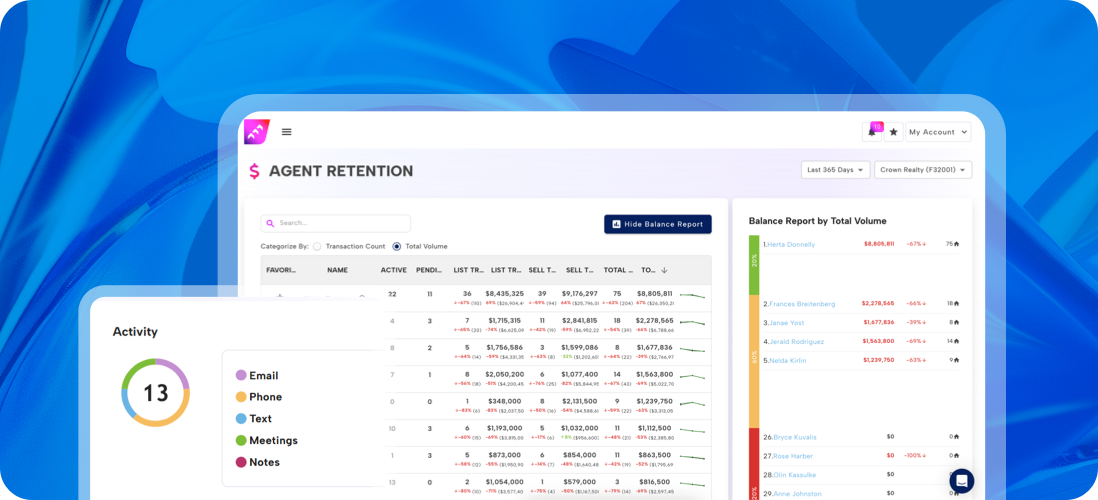Click the house icon next to Herta Donnelly

click(x=956, y=244)
